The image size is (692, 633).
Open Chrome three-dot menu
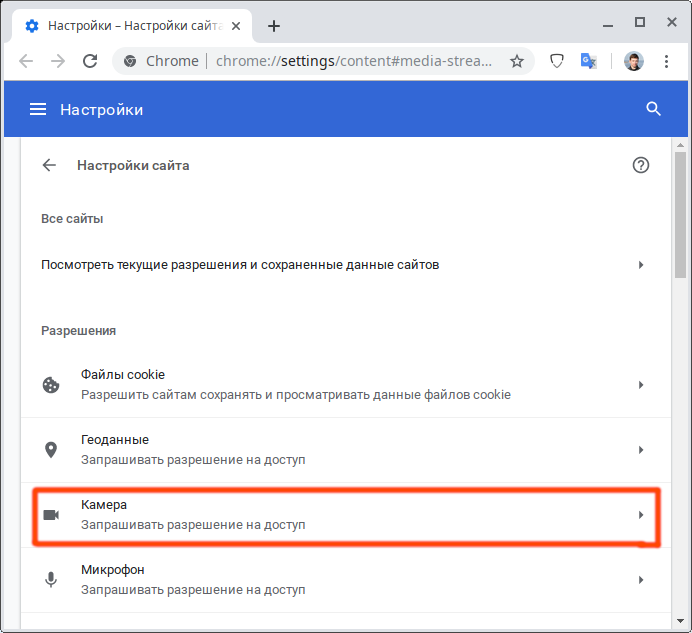666,61
